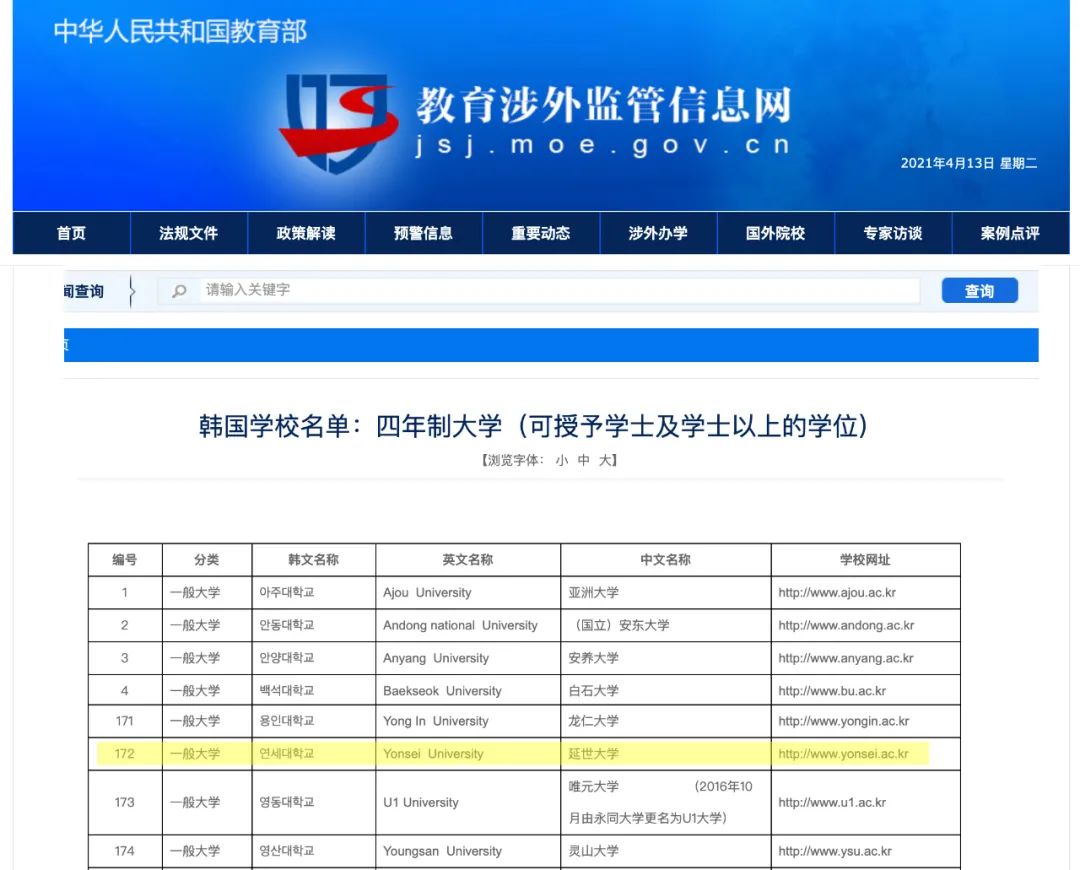Open the Ajou University website URL
The image size is (1080, 870).
837,593
